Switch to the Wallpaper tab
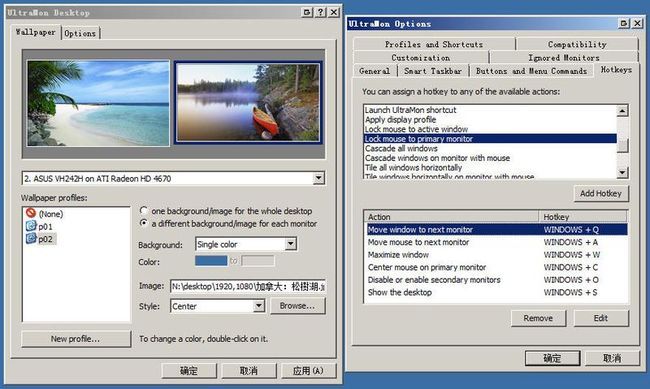The width and height of the screenshot is (650, 389). tap(36, 32)
